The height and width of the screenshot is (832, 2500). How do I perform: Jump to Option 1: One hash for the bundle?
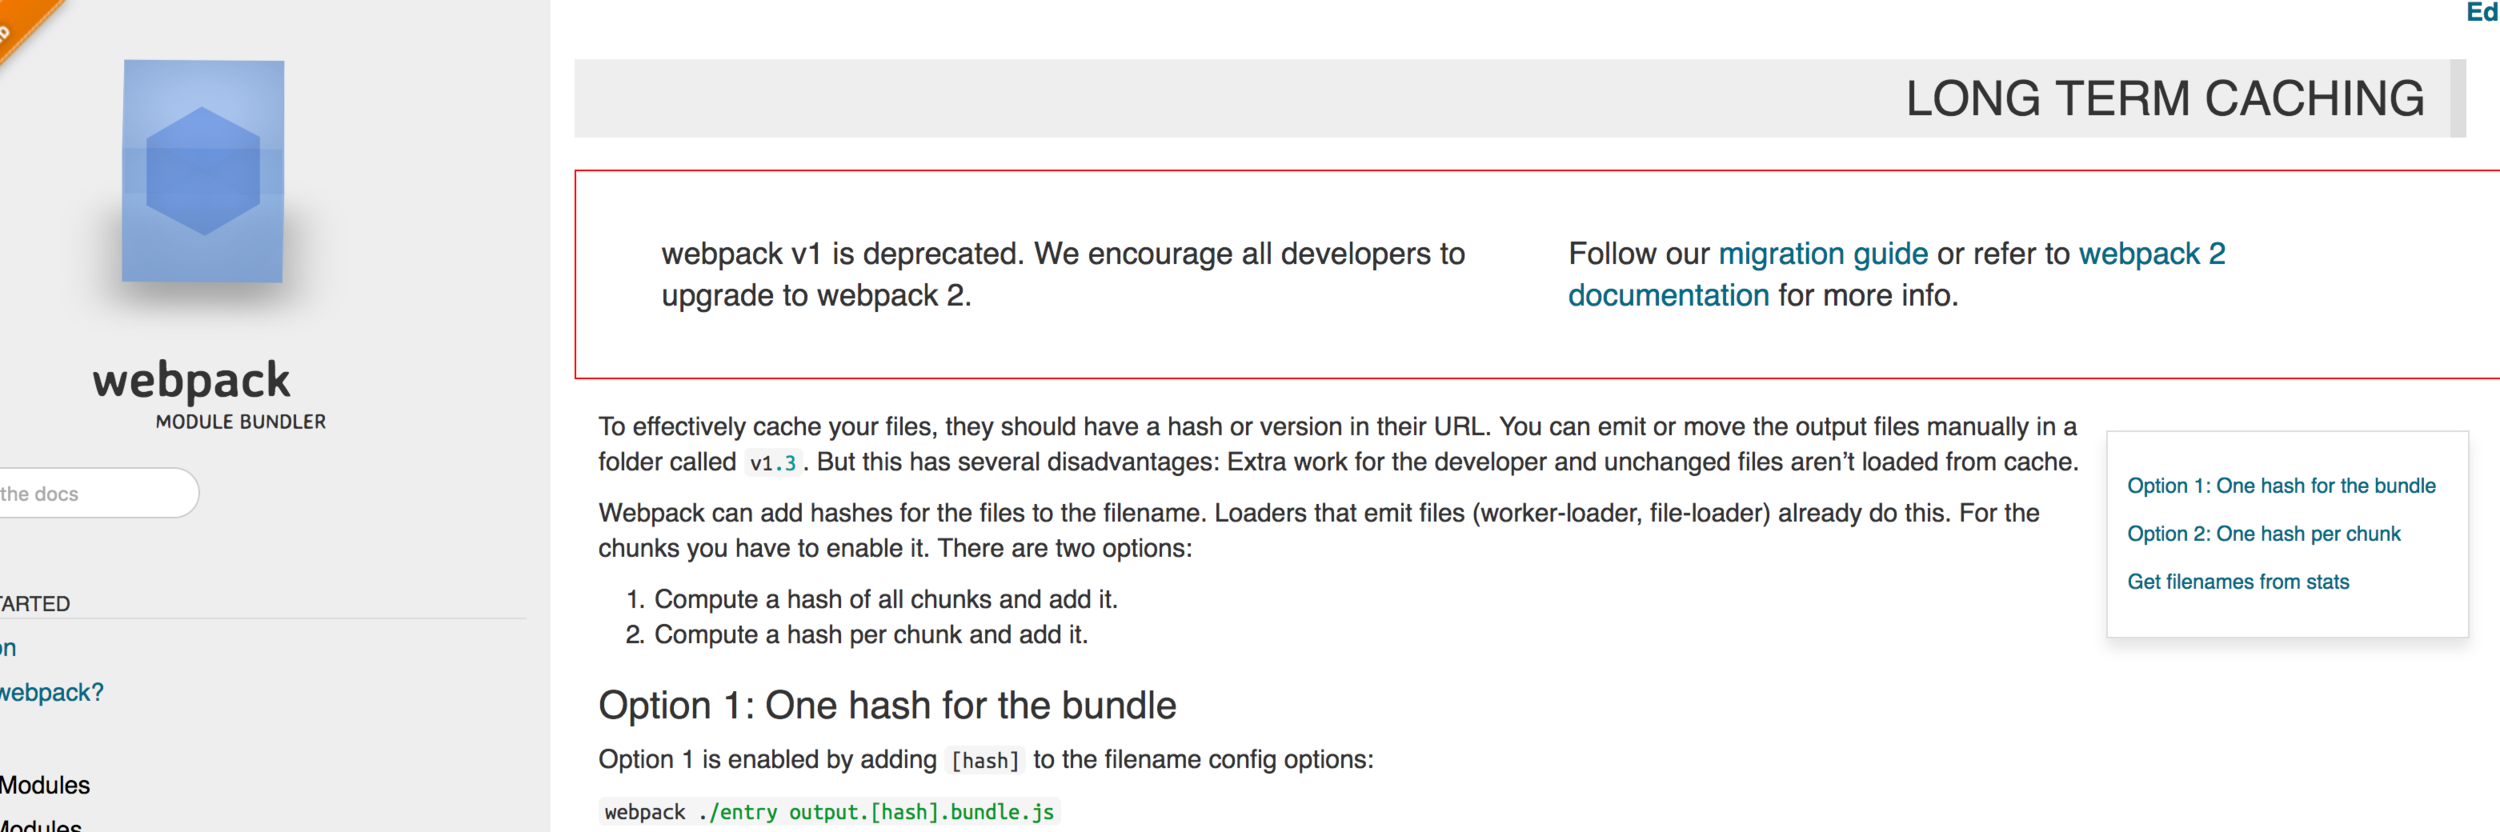pos(2281,486)
